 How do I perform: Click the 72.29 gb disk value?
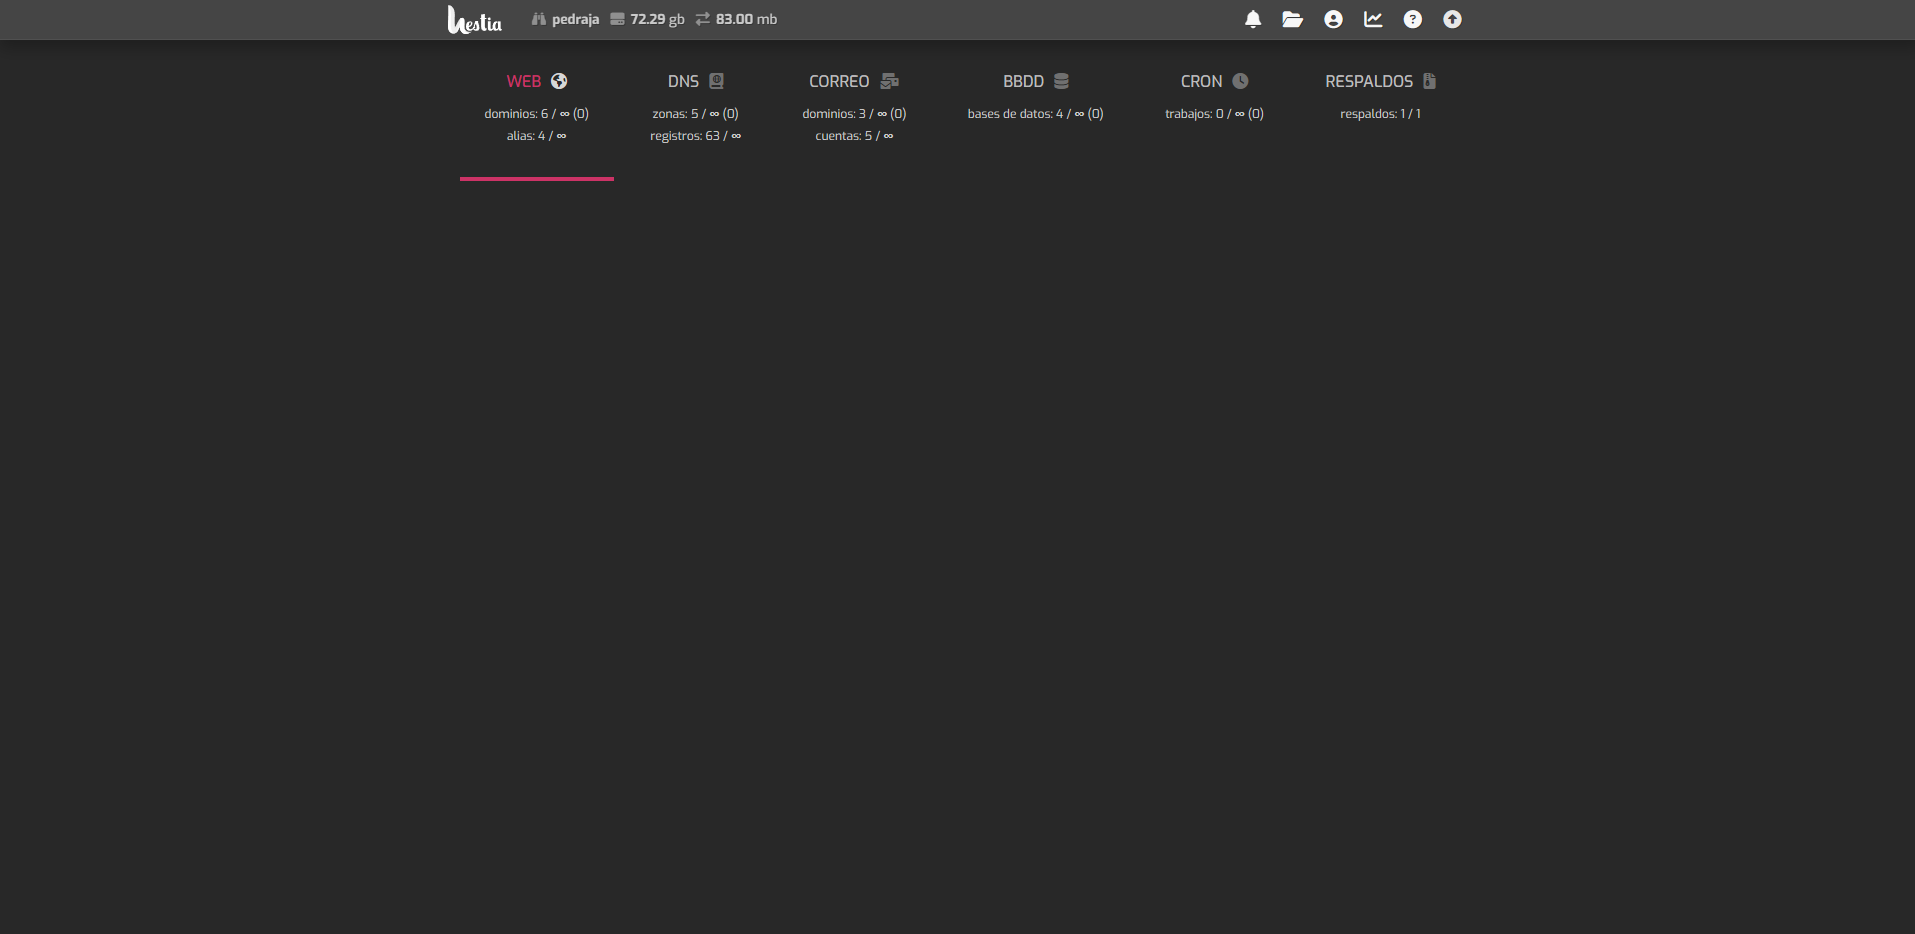click(657, 19)
